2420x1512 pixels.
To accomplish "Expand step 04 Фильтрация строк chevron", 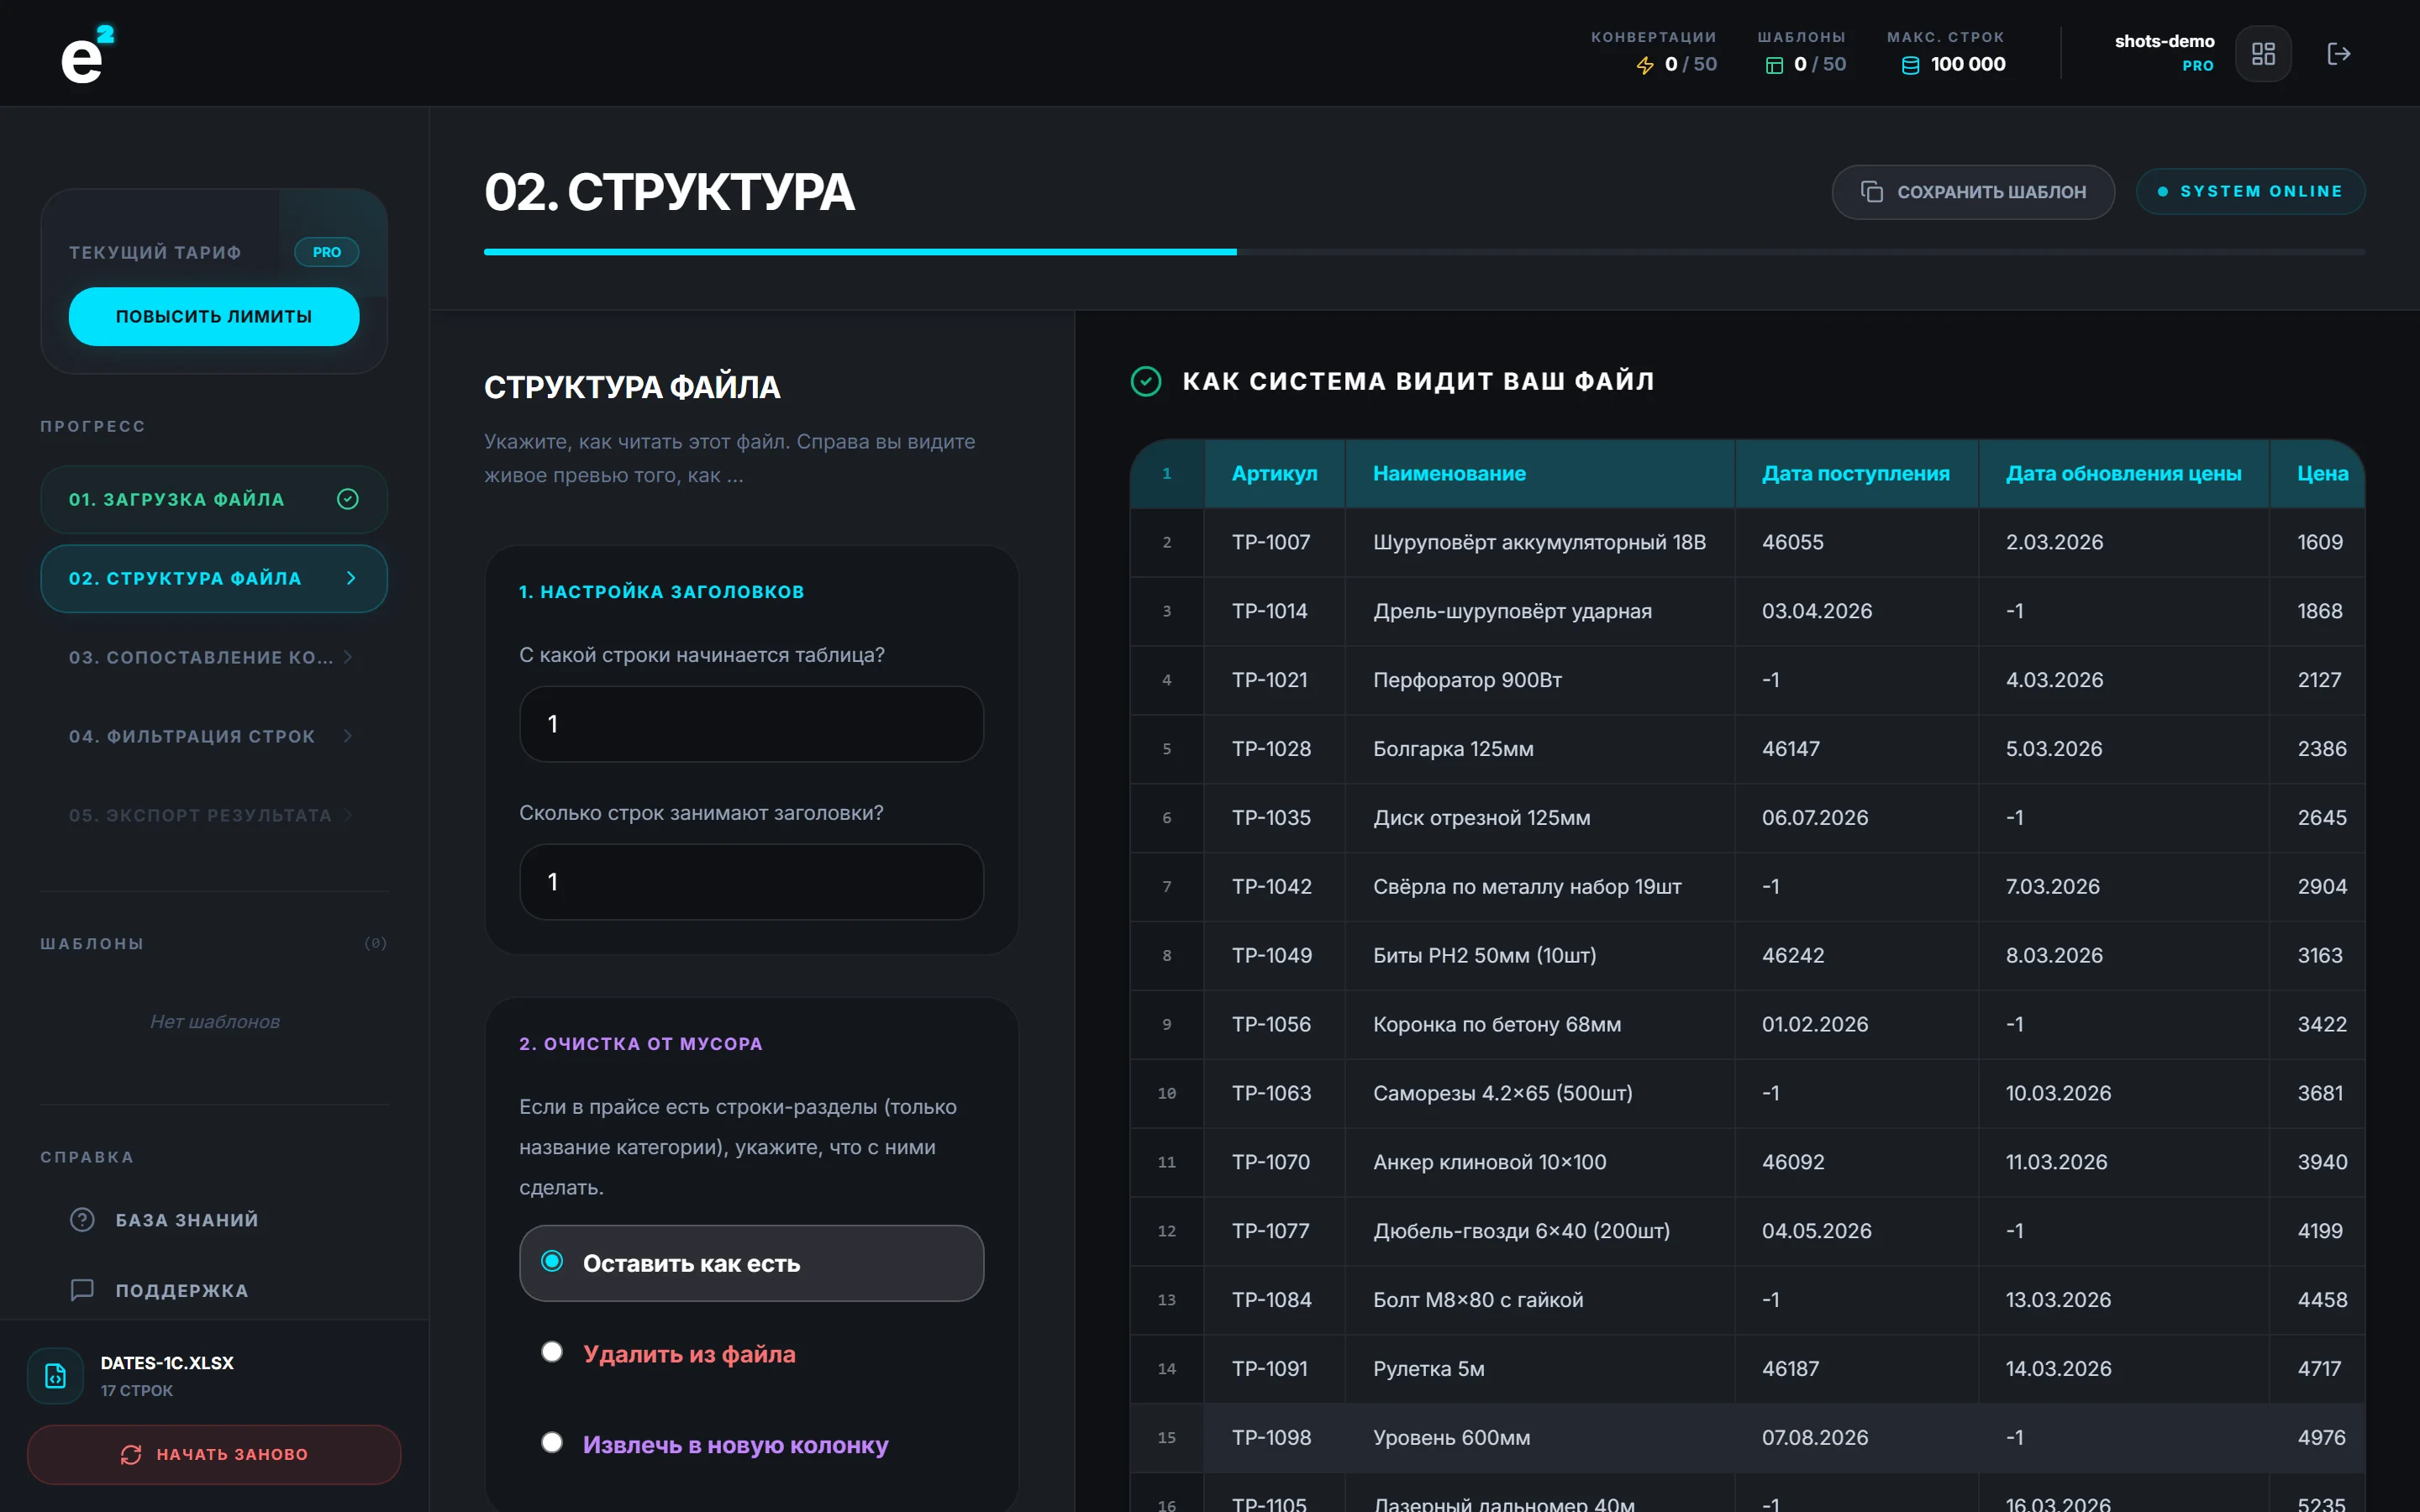I will [348, 736].
